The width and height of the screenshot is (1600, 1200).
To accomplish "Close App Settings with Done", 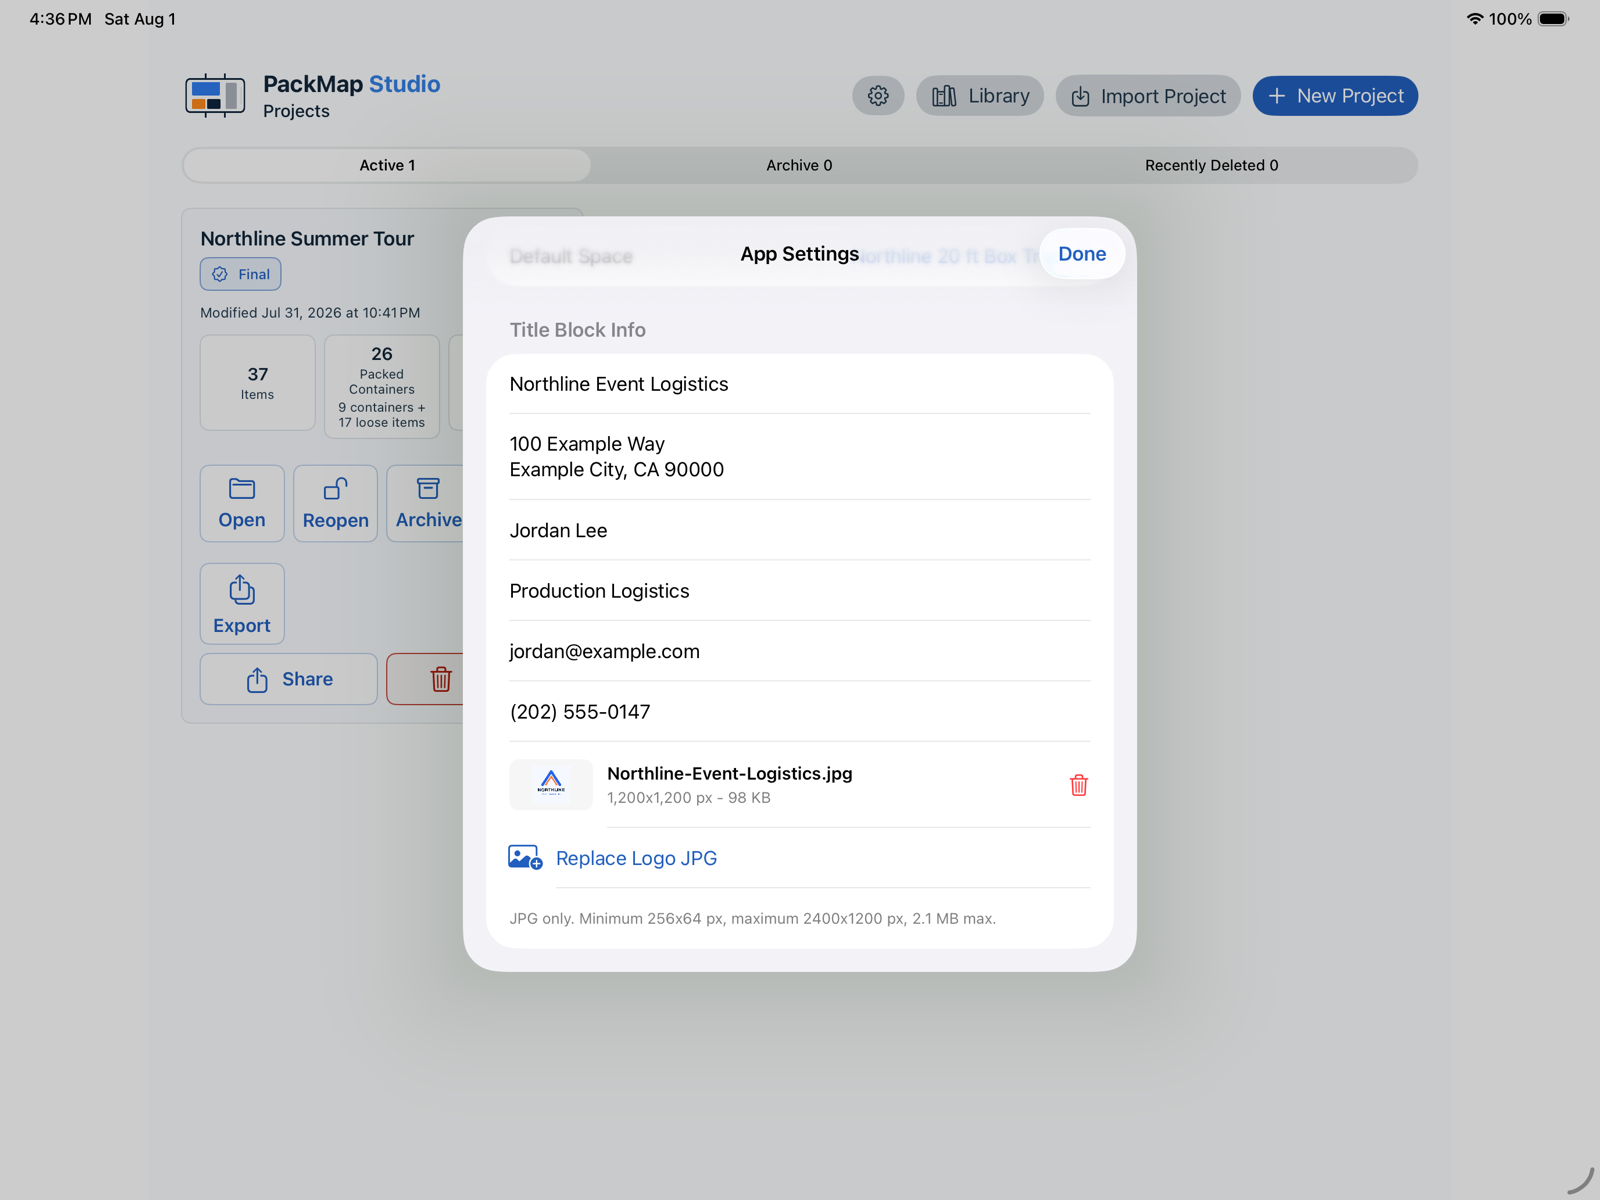I will [1082, 254].
